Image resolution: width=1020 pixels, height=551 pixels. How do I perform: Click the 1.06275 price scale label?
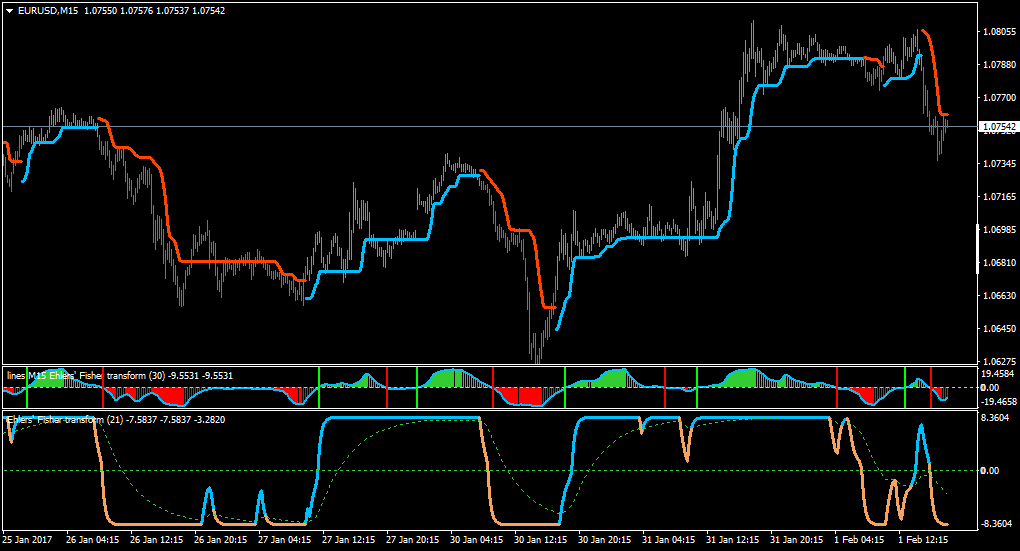point(999,361)
